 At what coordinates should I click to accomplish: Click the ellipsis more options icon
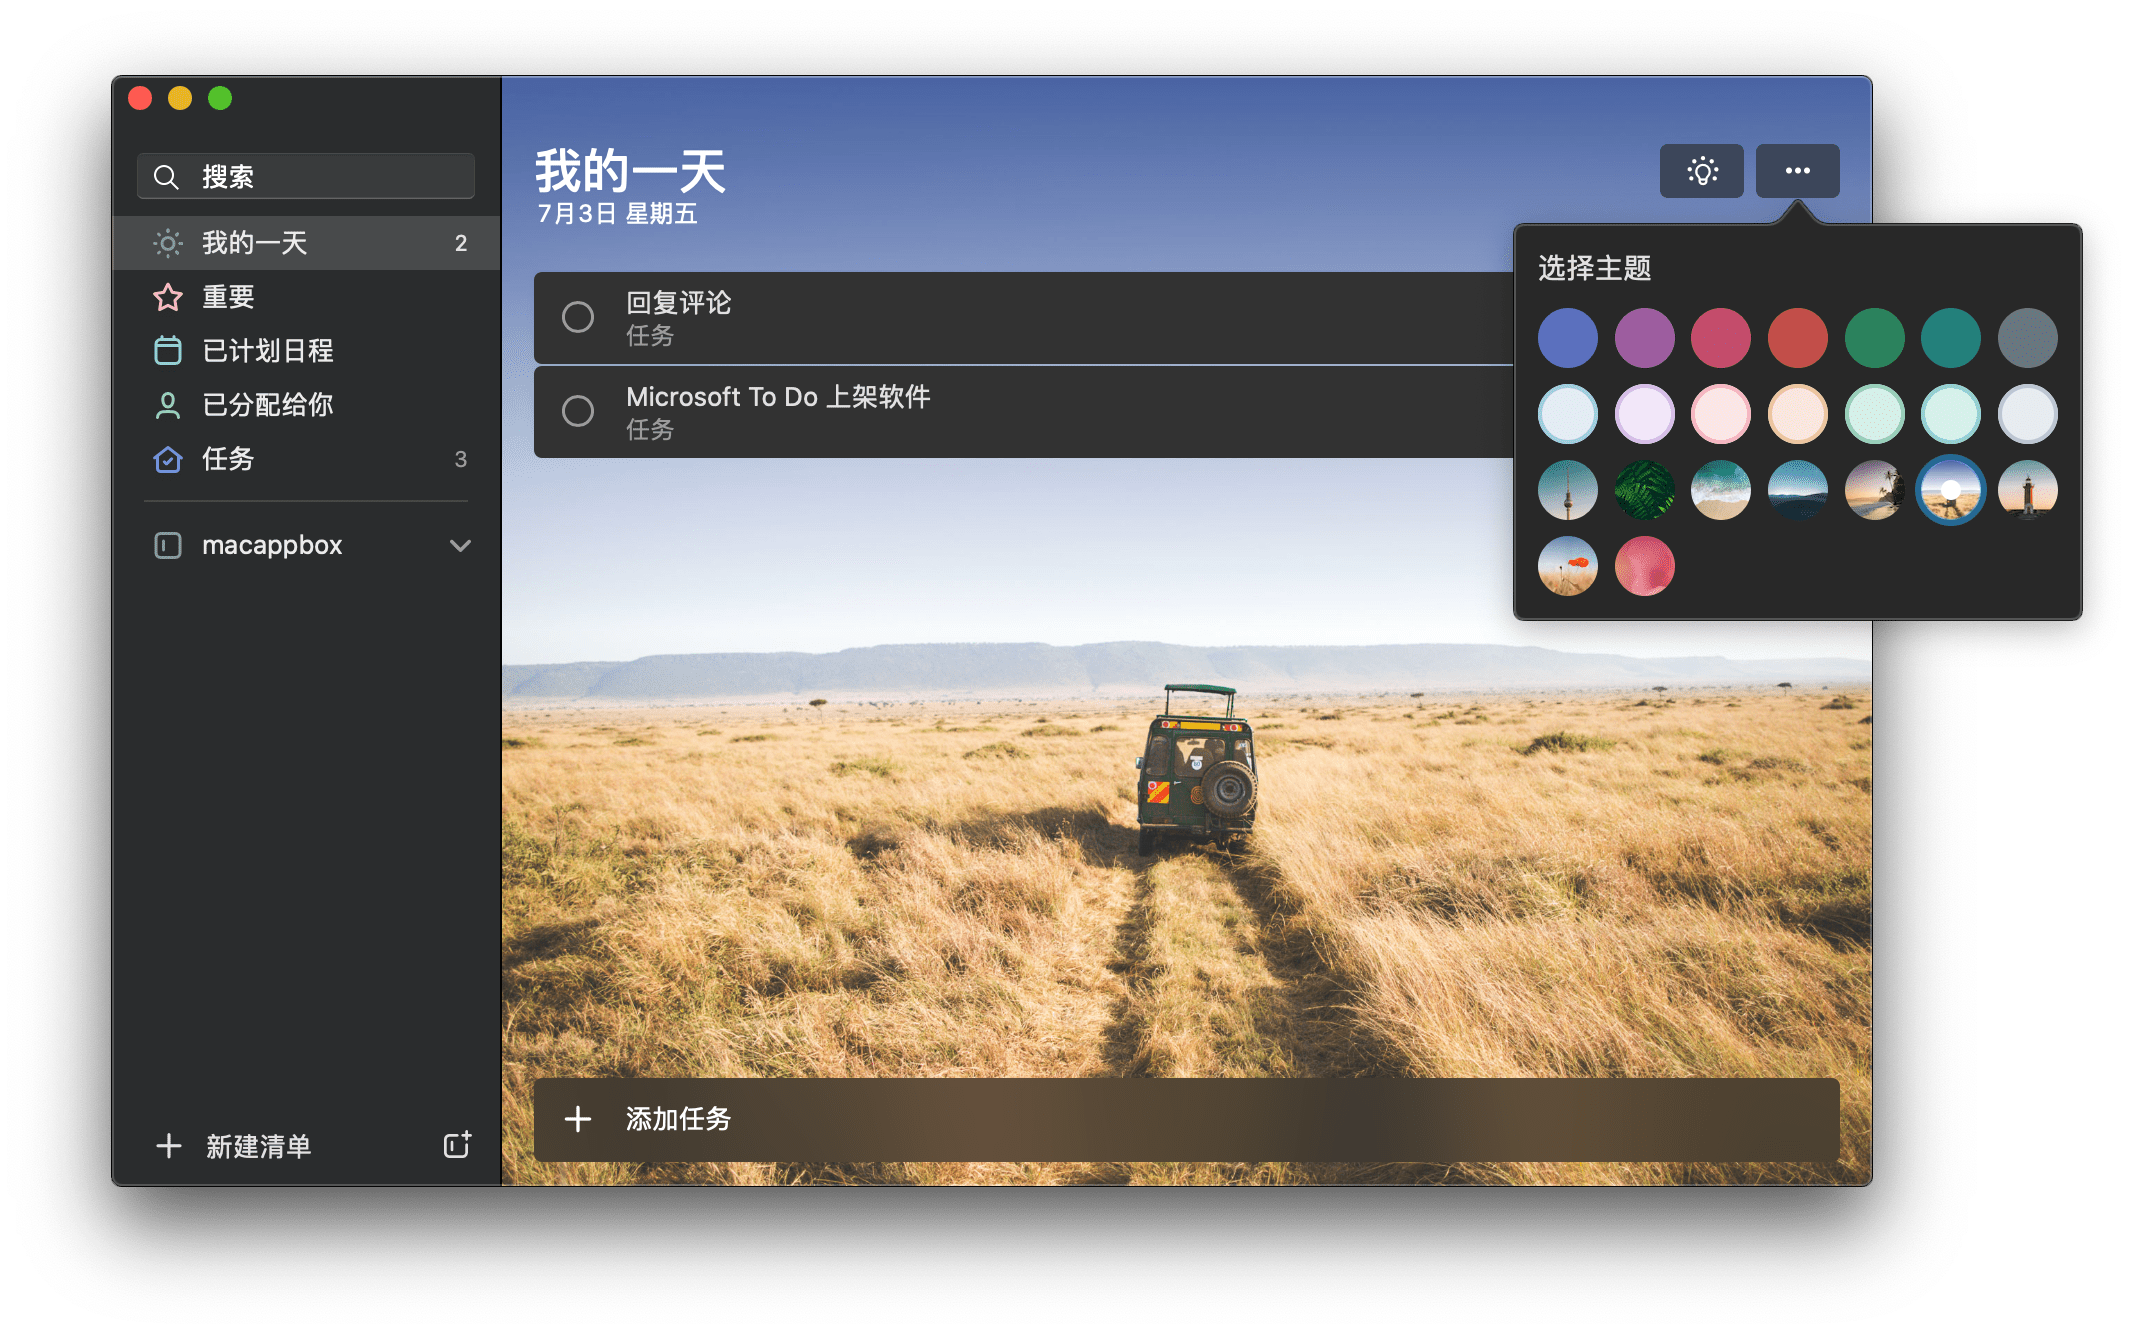click(1796, 170)
